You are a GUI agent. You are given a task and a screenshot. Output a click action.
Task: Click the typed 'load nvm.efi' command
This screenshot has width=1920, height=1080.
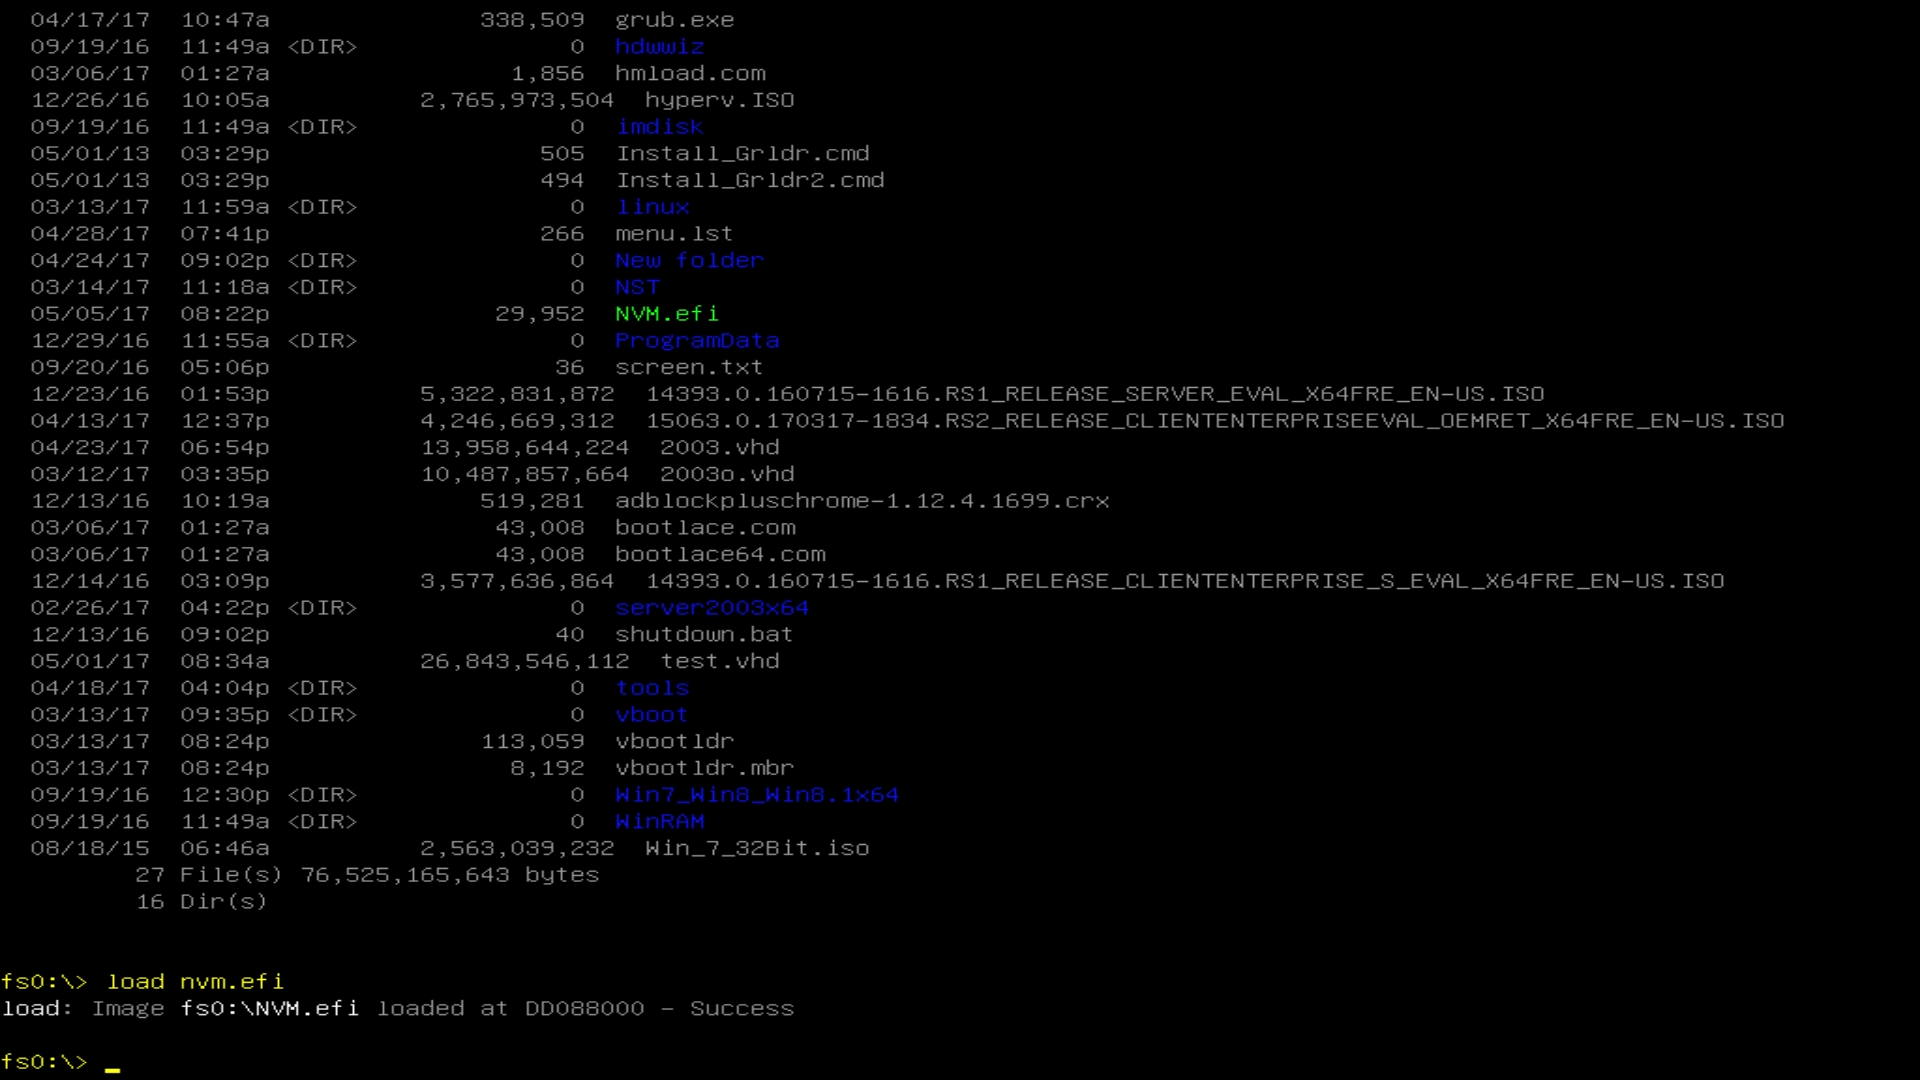(x=195, y=982)
